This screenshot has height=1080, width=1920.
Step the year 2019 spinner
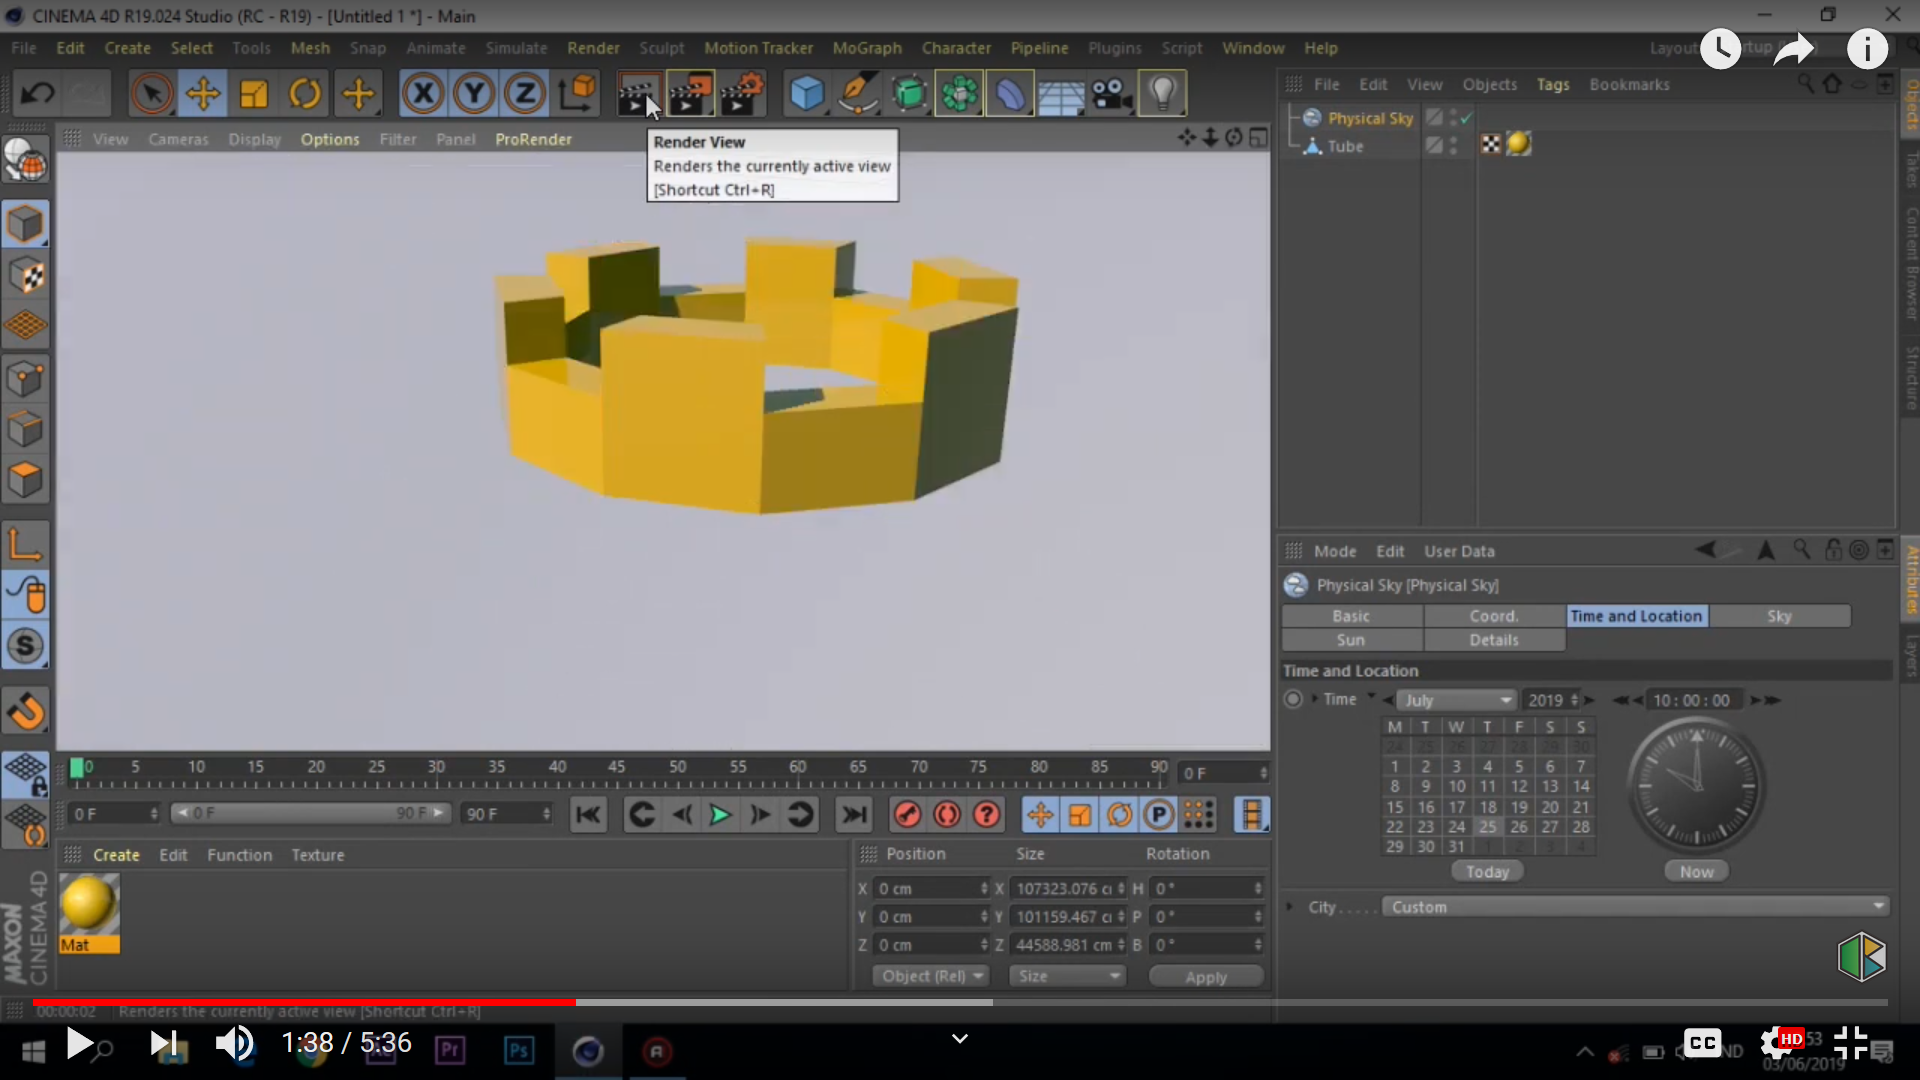(x=1575, y=700)
